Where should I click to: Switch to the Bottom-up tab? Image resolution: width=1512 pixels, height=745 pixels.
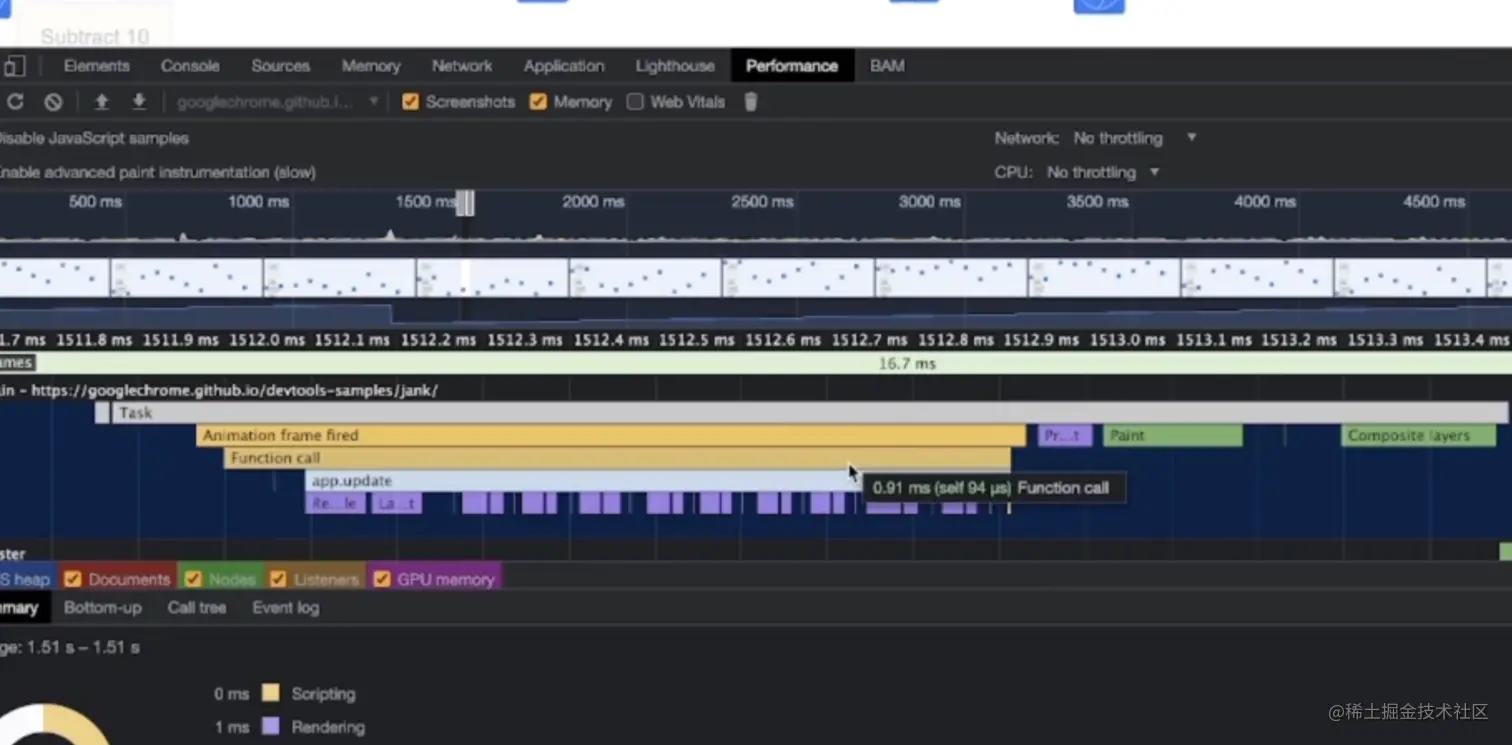(103, 608)
